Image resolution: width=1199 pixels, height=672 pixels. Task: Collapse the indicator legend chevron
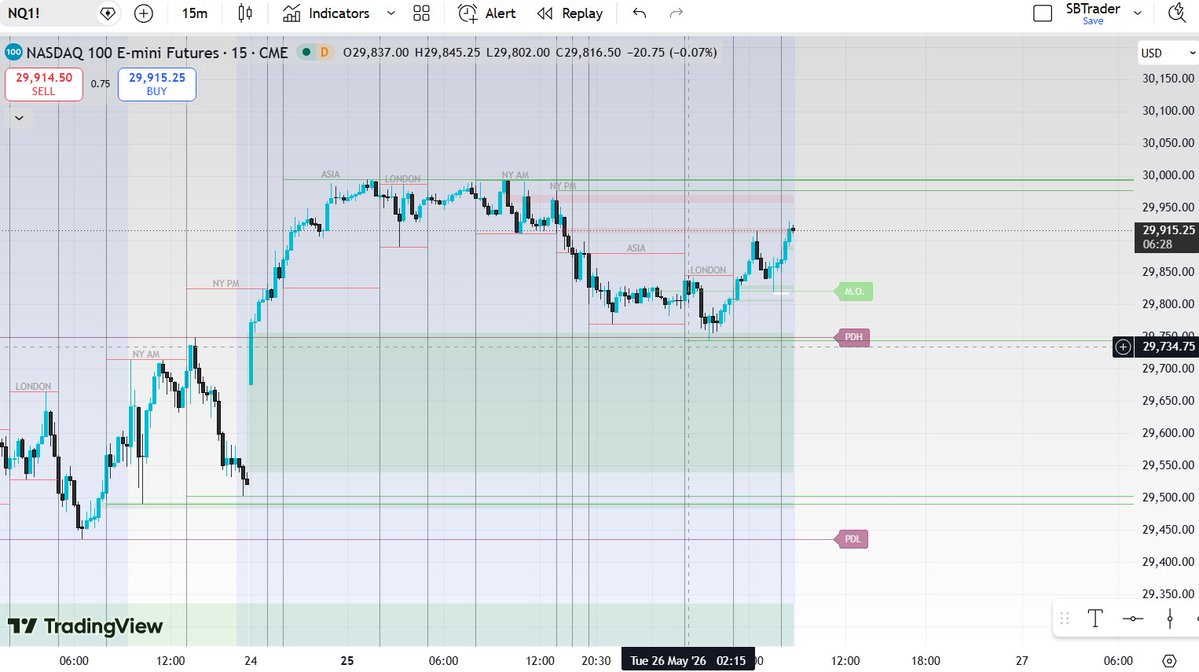[x=19, y=118]
